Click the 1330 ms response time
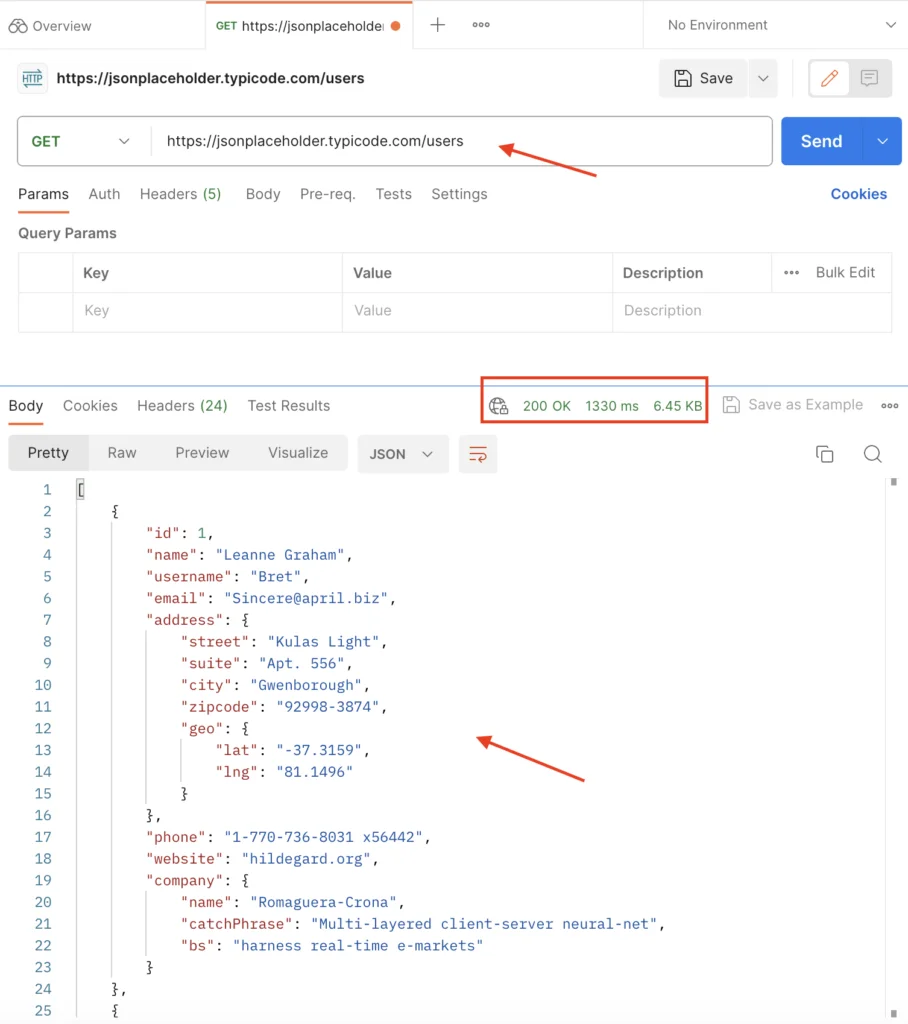The width and height of the screenshot is (908, 1024). coord(612,406)
